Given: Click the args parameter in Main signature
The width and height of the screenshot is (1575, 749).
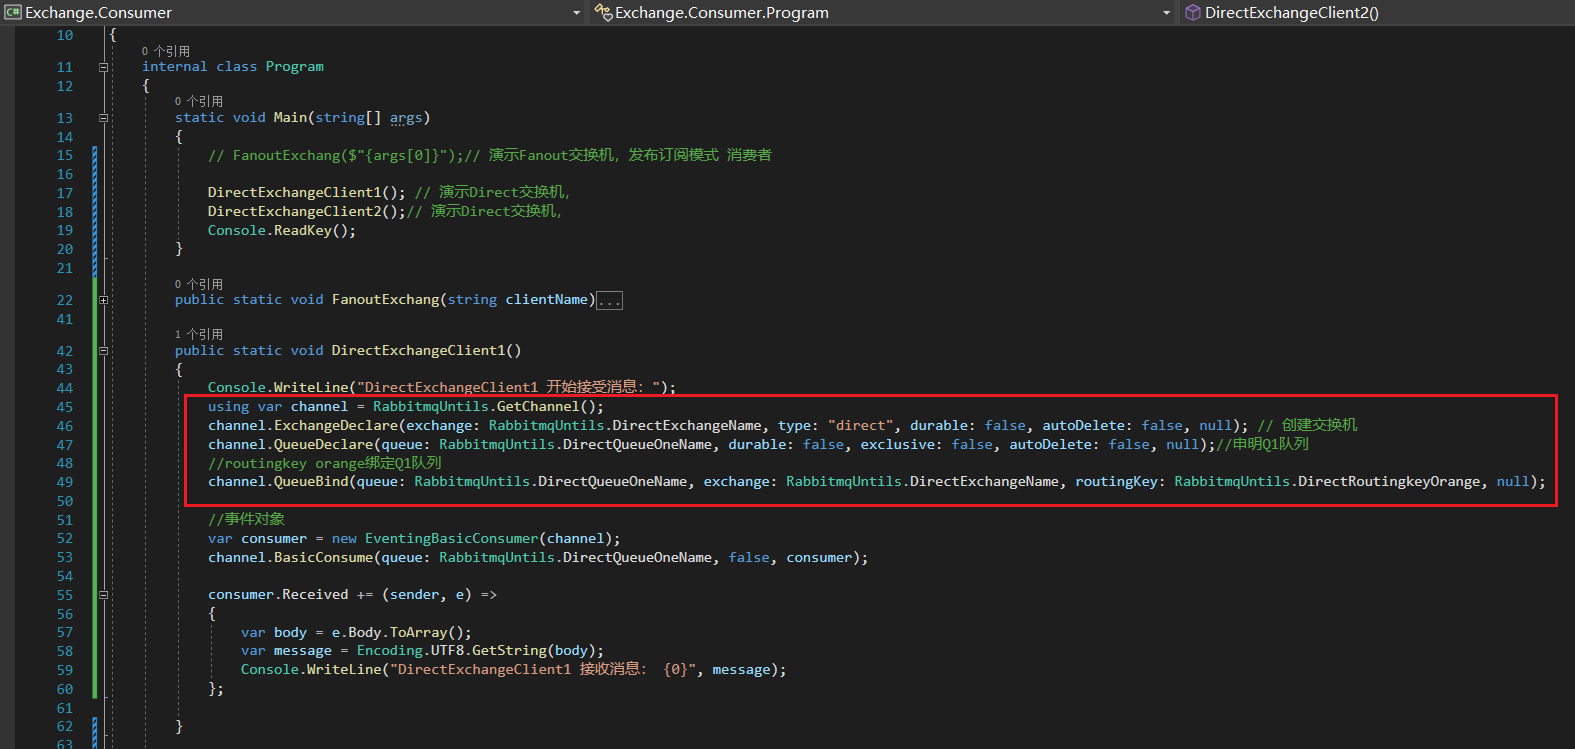Looking at the screenshot, I should coord(406,118).
